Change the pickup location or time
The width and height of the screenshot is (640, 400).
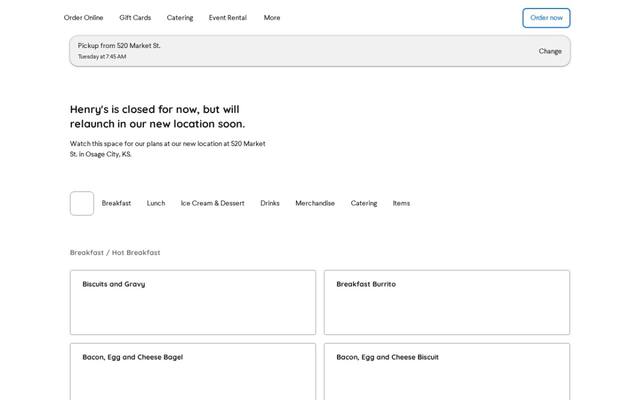pyautogui.click(x=550, y=51)
